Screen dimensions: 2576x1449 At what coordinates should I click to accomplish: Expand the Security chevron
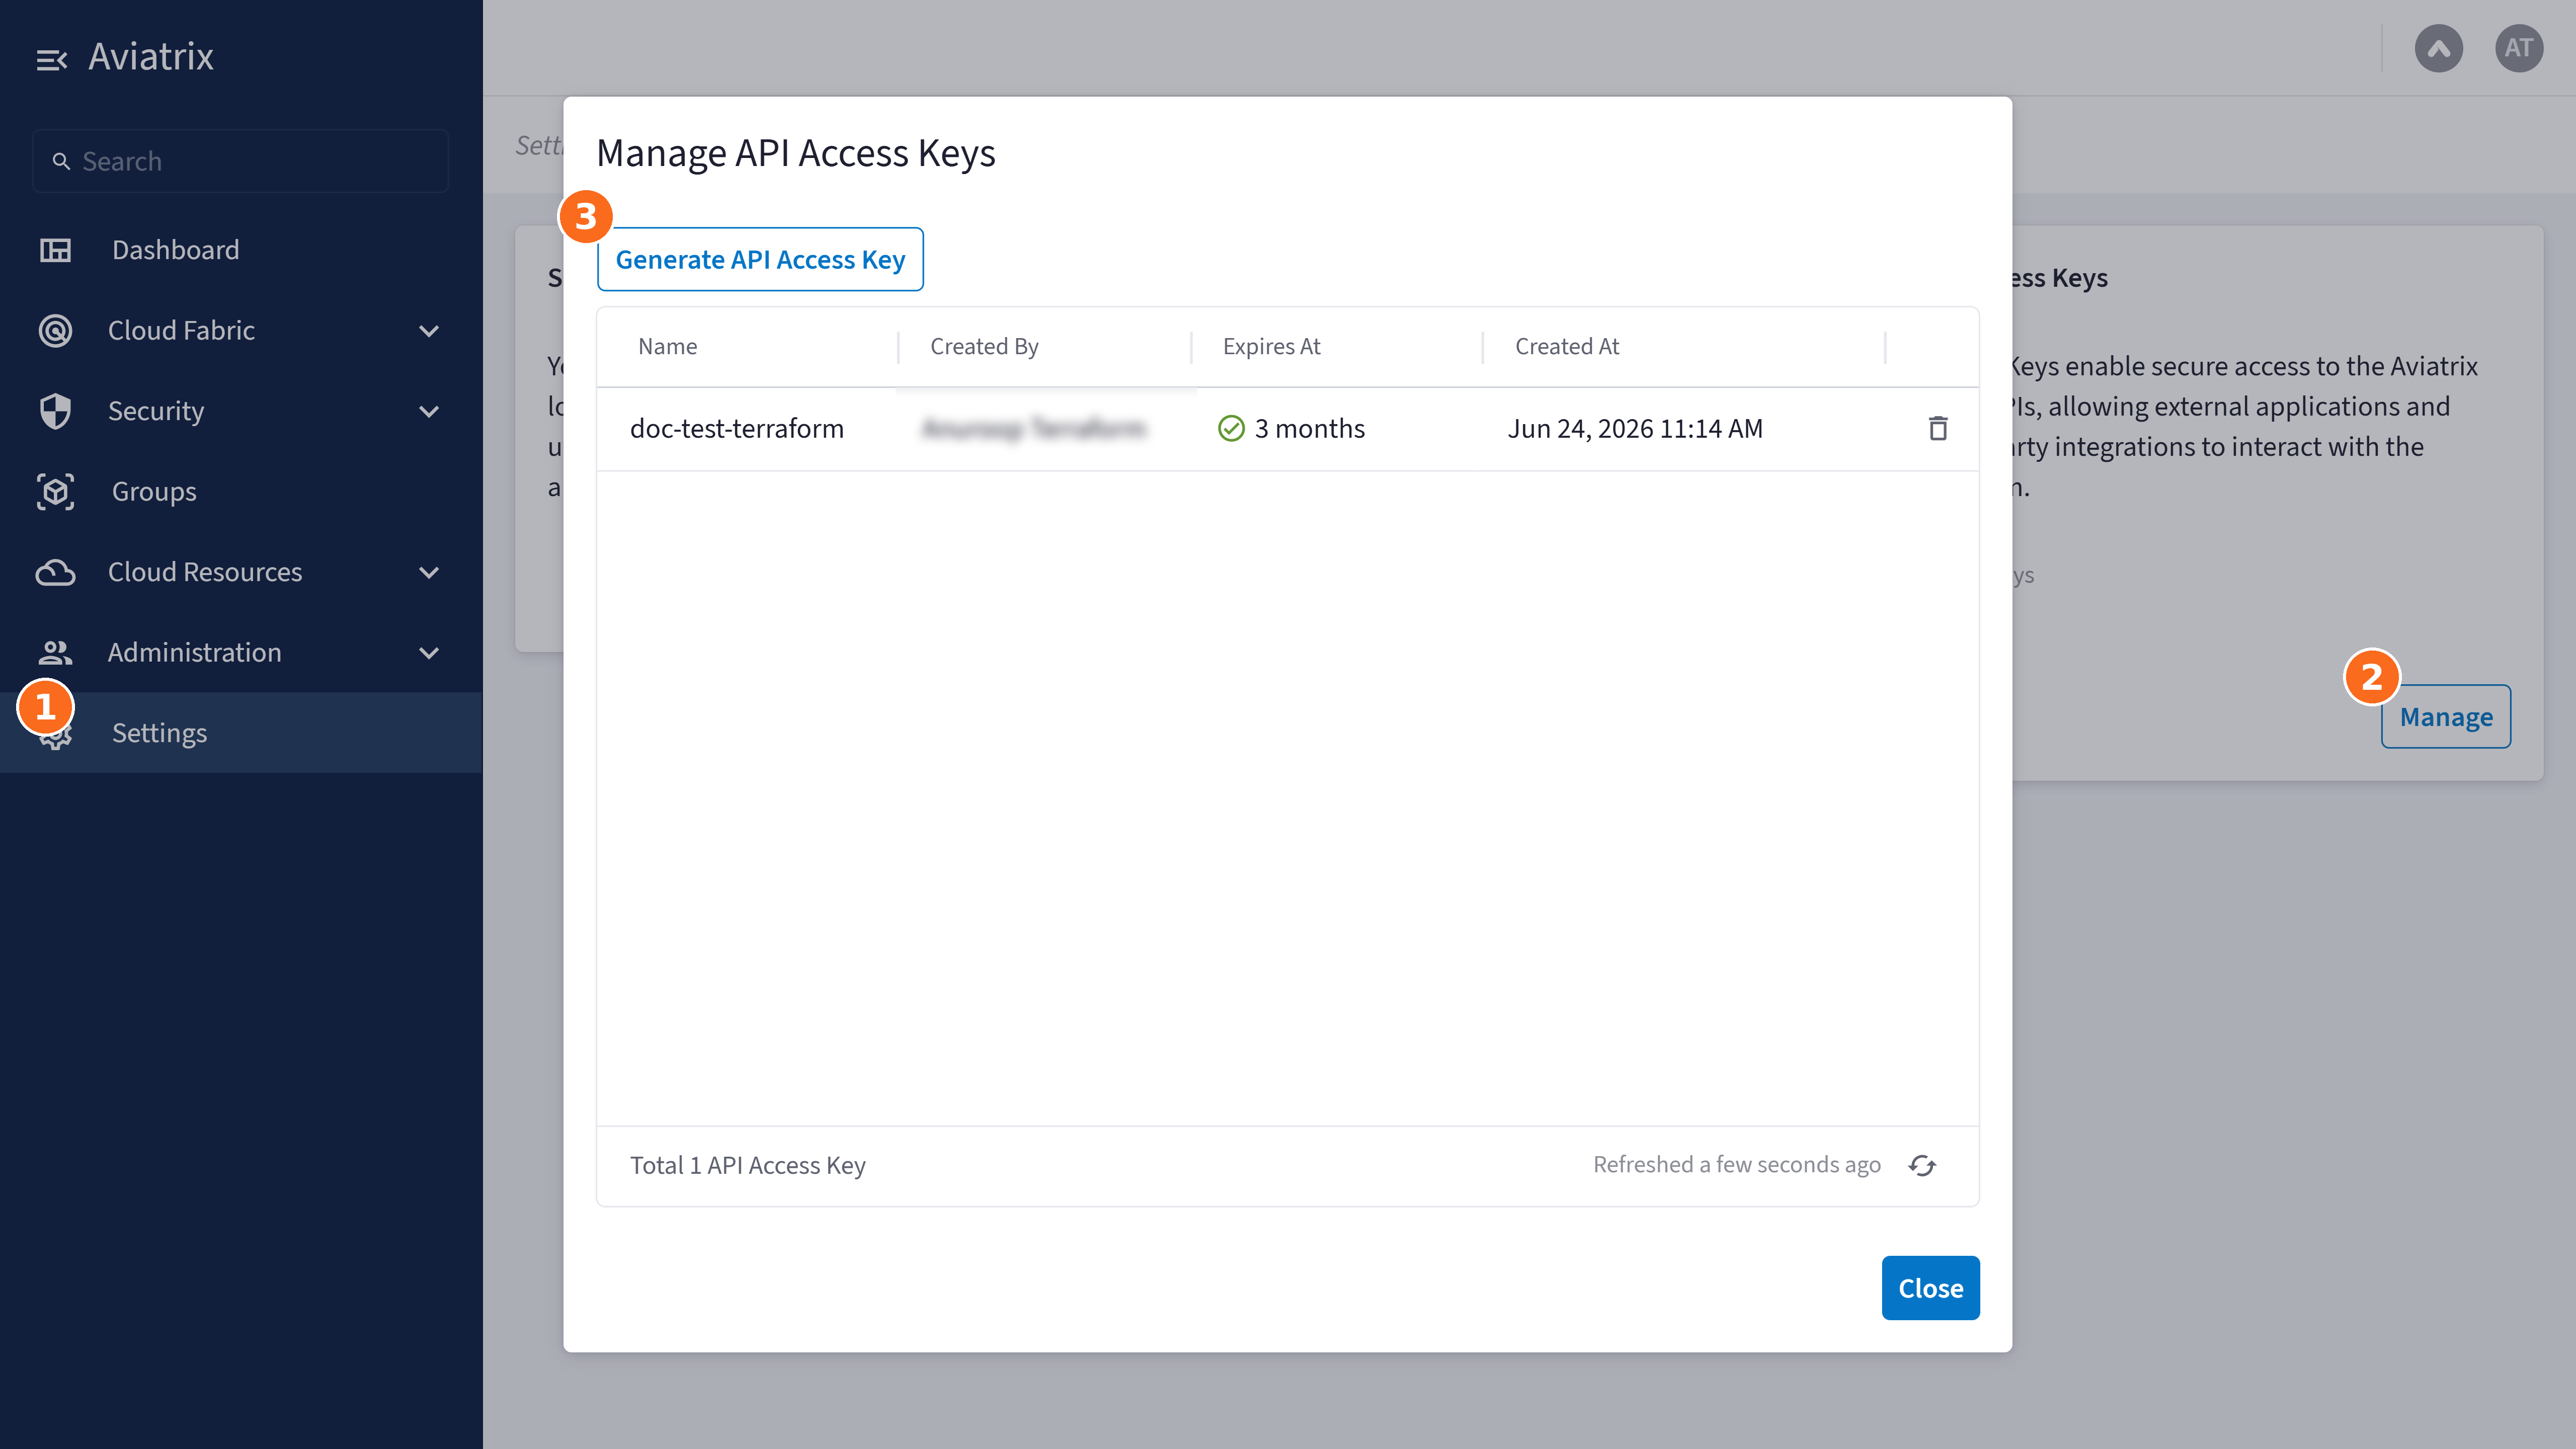pyautogui.click(x=429, y=411)
